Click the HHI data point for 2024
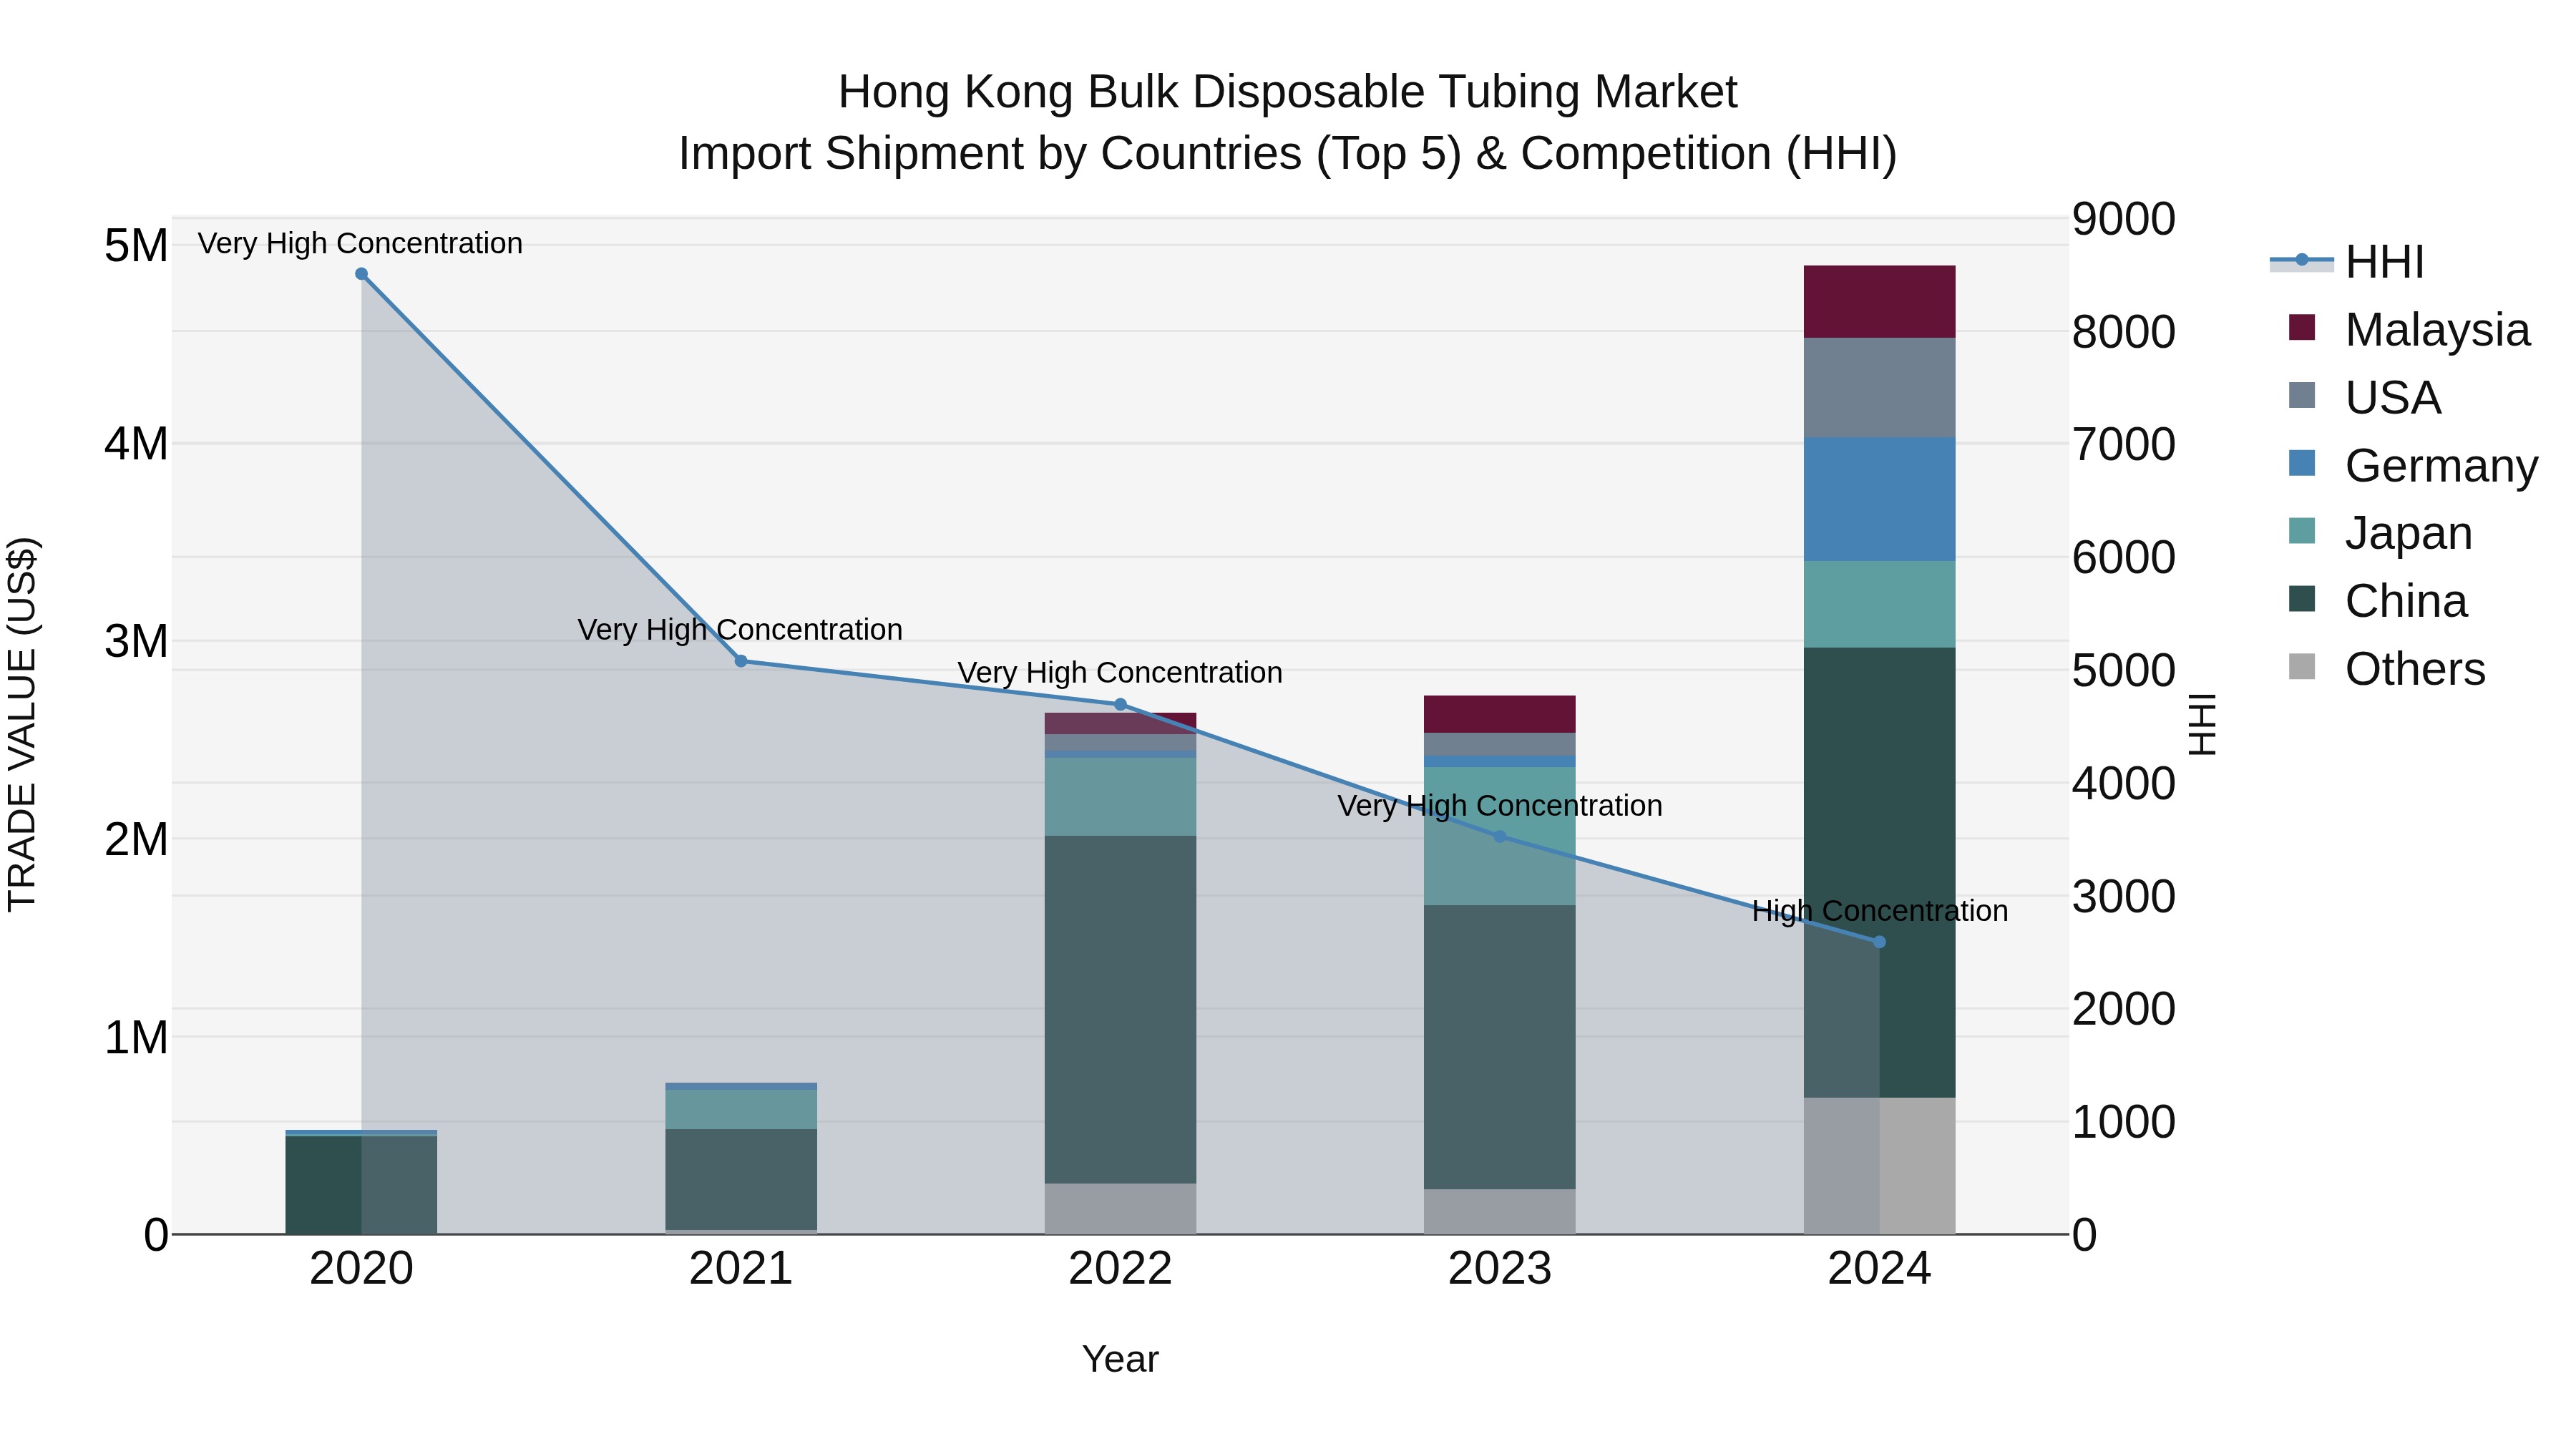 click(1879, 942)
